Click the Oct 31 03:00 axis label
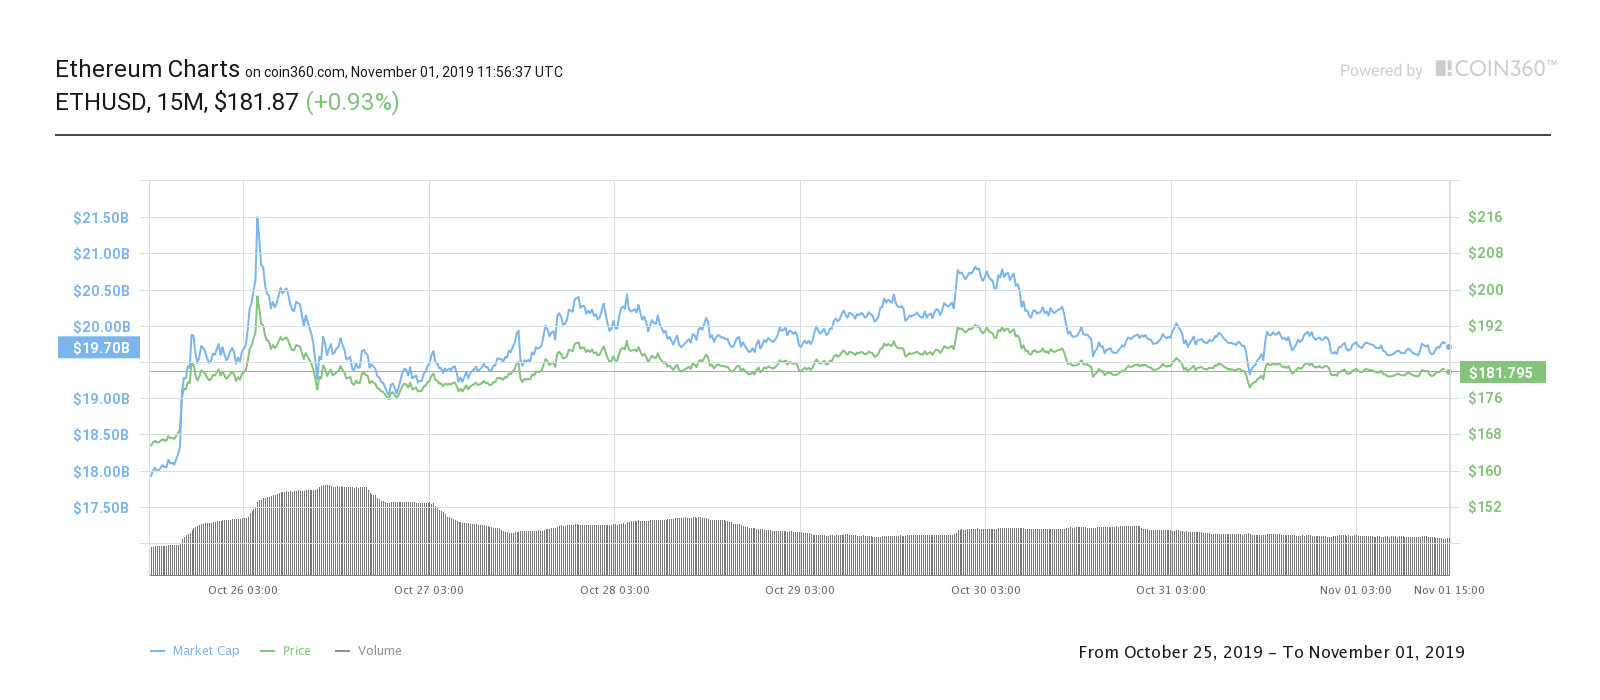Image resolution: width=1600 pixels, height=700 pixels. click(x=1171, y=590)
